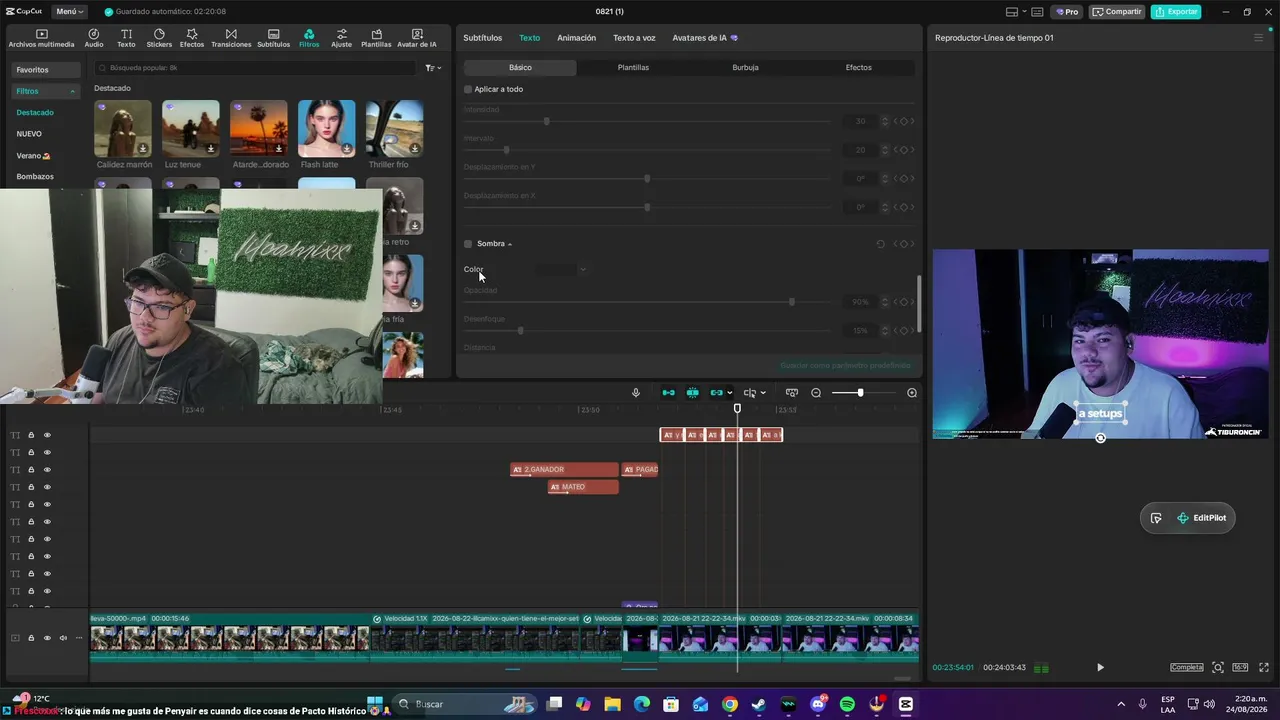Select the Burbuja sub-tab
Image resolution: width=1280 pixels, height=720 pixels.
[745, 68]
